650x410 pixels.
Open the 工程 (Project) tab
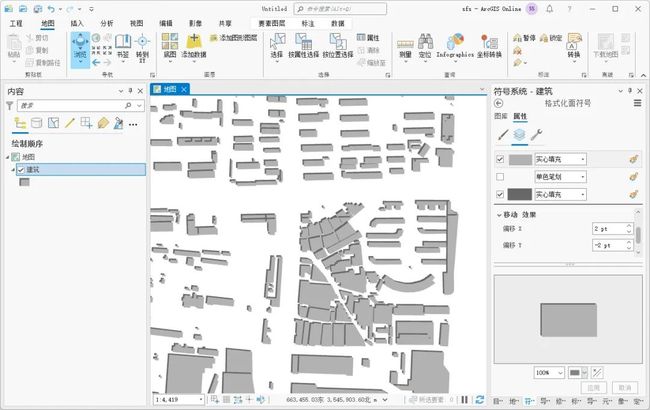16,23
